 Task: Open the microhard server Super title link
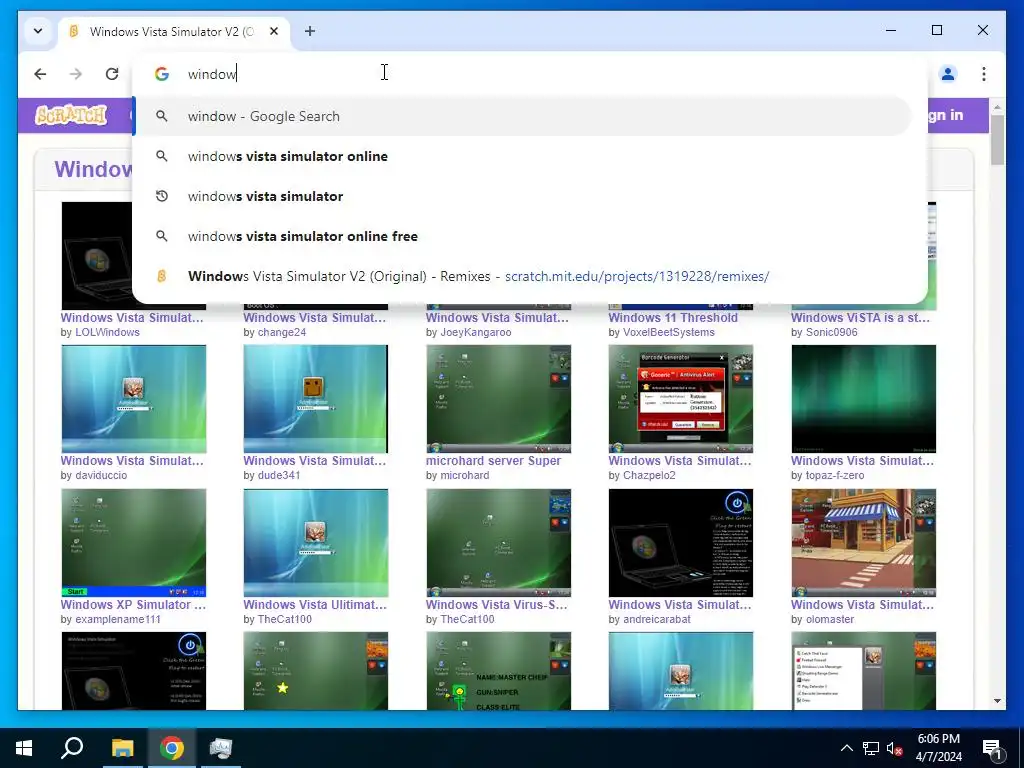point(493,460)
